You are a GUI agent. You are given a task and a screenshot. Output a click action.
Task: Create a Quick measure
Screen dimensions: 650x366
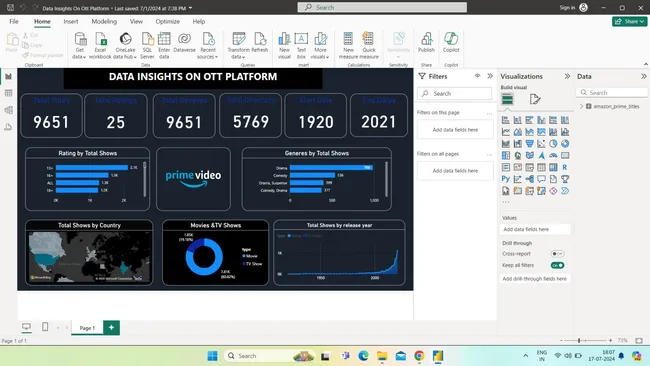[x=369, y=46]
